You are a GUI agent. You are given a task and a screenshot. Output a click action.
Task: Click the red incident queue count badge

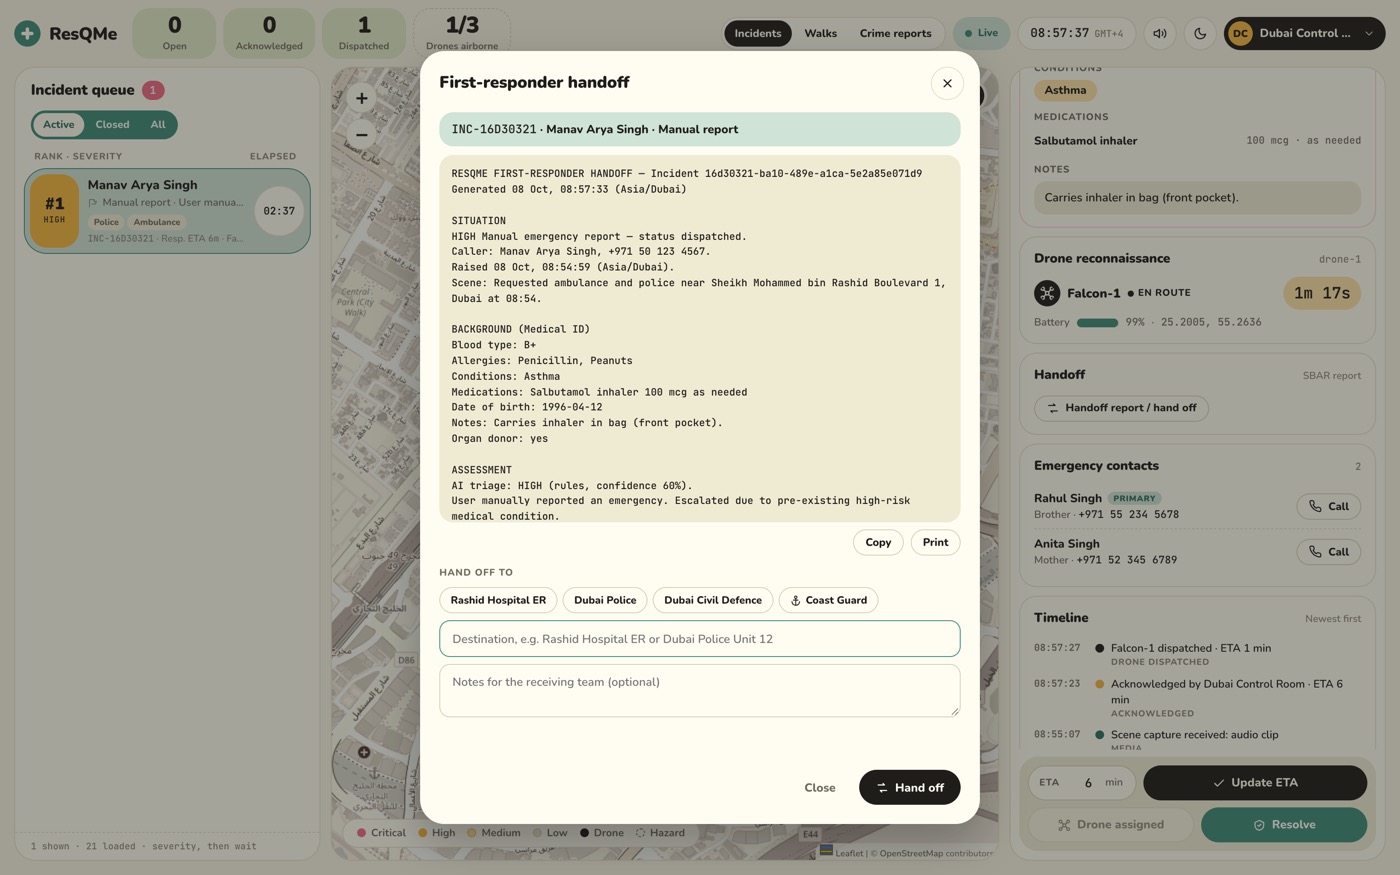click(153, 90)
